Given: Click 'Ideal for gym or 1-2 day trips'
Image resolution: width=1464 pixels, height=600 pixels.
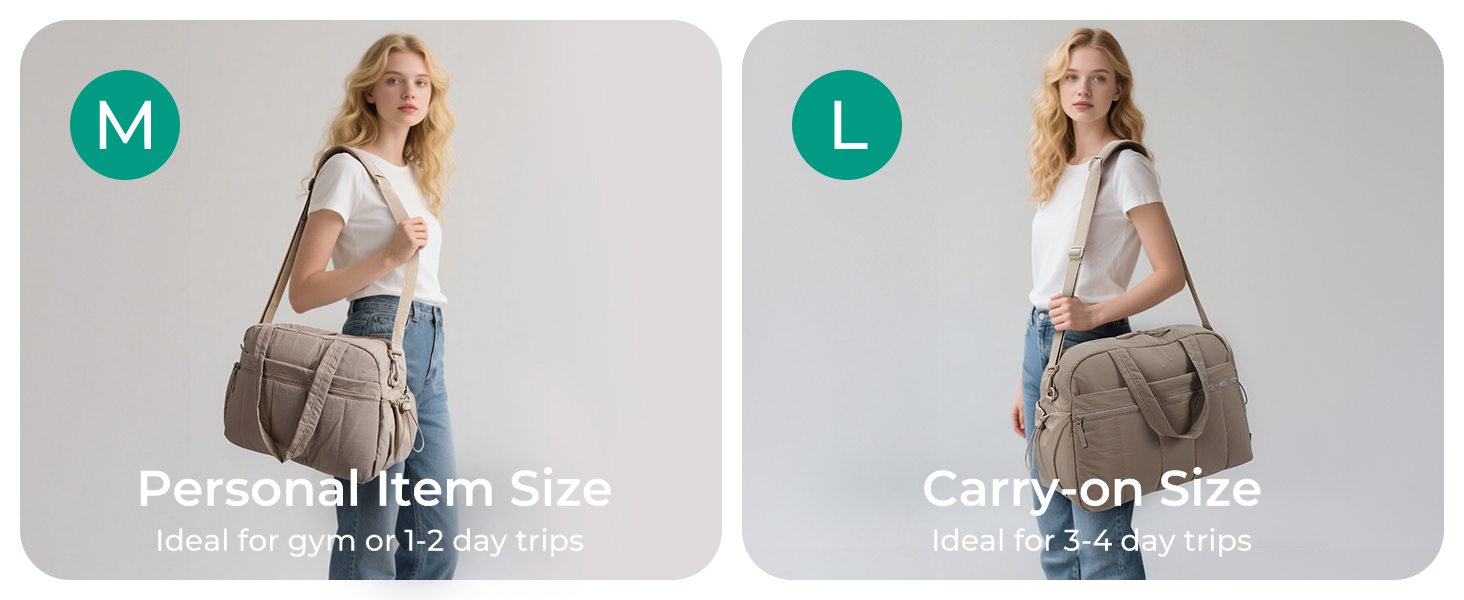Looking at the screenshot, I should pyautogui.click(x=370, y=542).
